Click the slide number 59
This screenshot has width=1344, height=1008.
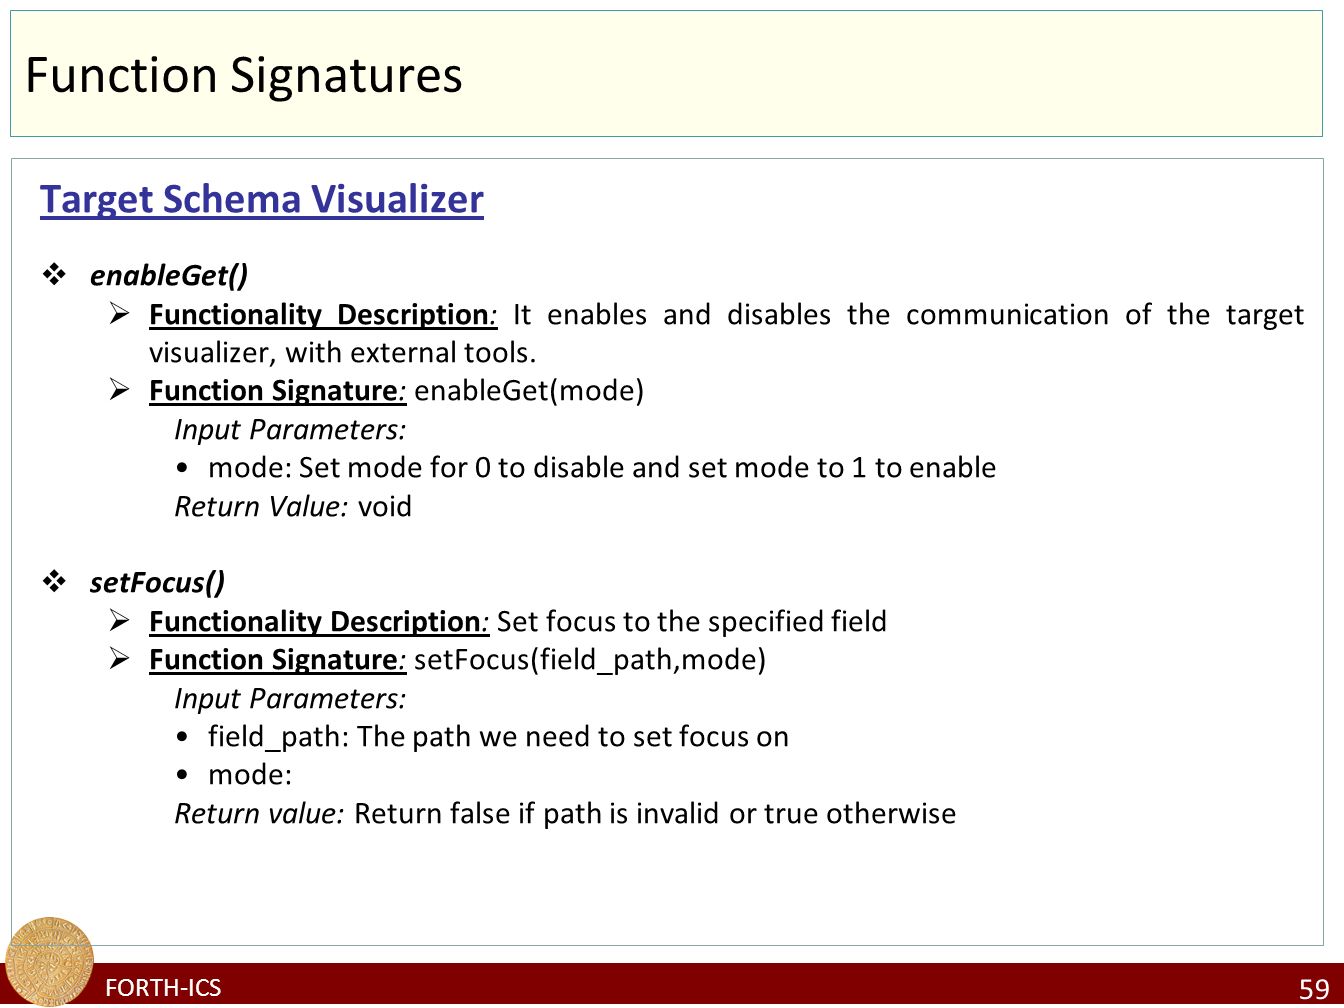[1314, 989]
